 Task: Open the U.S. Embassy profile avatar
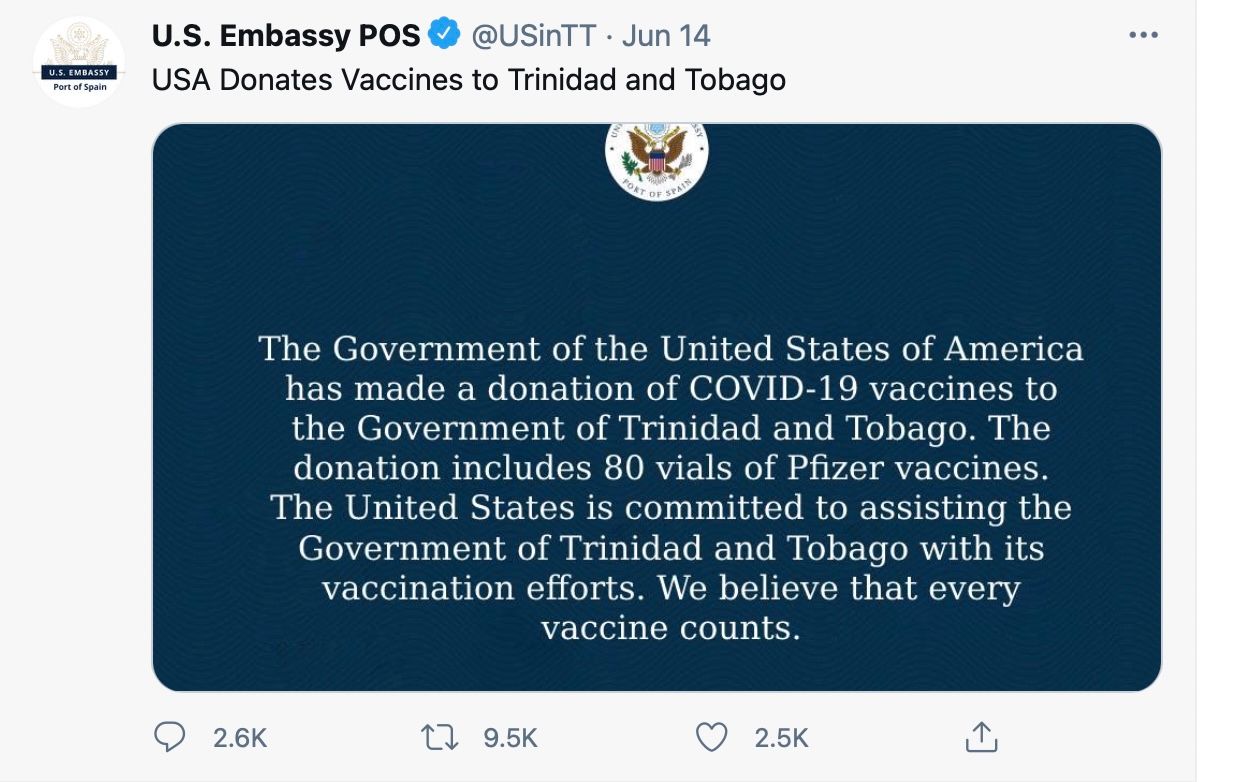tap(79, 62)
